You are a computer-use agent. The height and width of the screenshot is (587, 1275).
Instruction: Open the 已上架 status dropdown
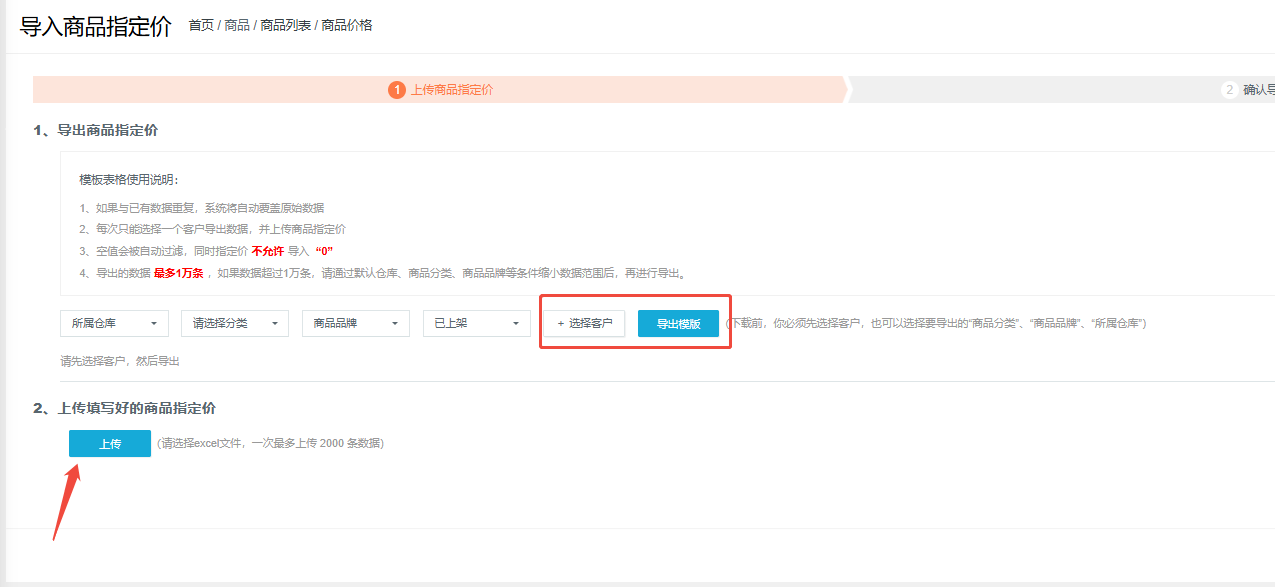pyautogui.click(x=477, y=323)
